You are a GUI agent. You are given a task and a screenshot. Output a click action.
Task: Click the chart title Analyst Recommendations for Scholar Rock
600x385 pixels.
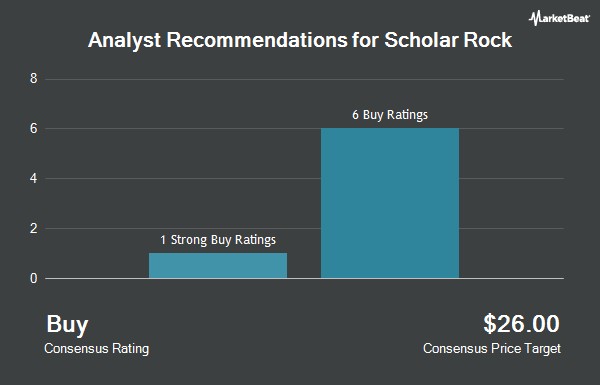click(300, 41)
